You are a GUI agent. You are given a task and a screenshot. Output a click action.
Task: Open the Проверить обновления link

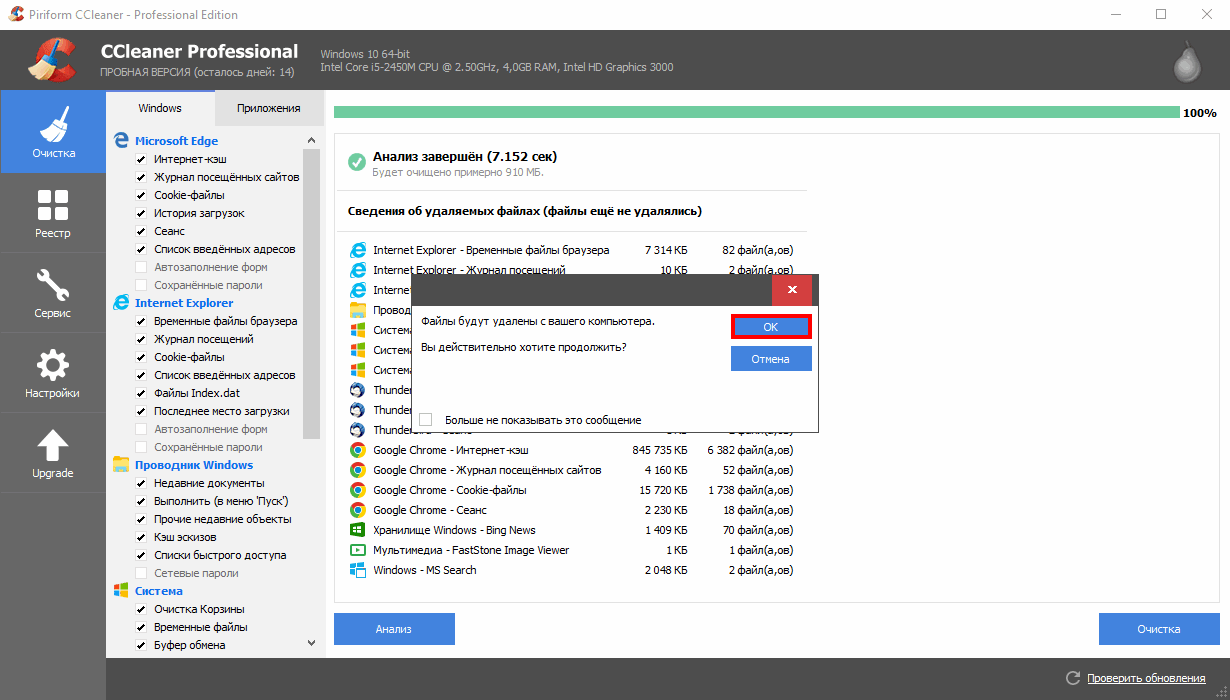point(1146,678)
